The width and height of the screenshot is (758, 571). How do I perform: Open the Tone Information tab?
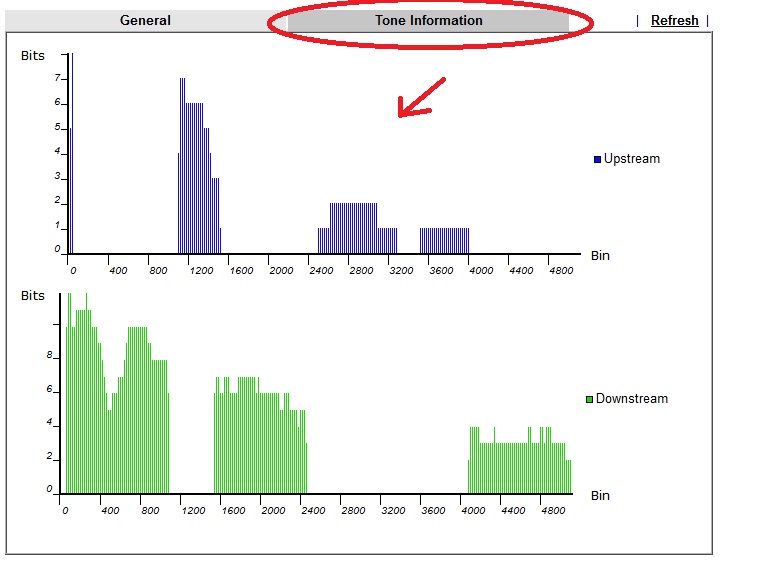(428, 20)
